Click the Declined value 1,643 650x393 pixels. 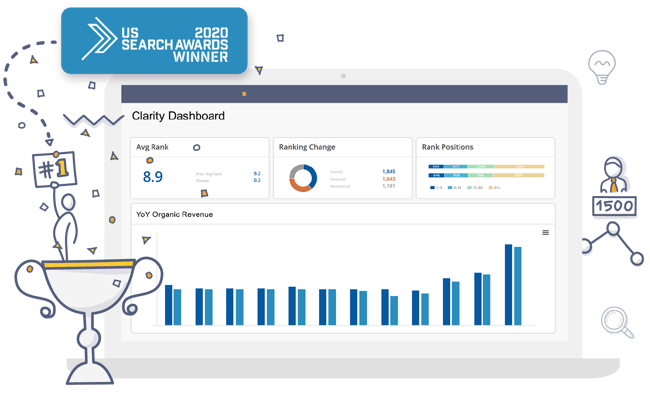tap(389, 179)
